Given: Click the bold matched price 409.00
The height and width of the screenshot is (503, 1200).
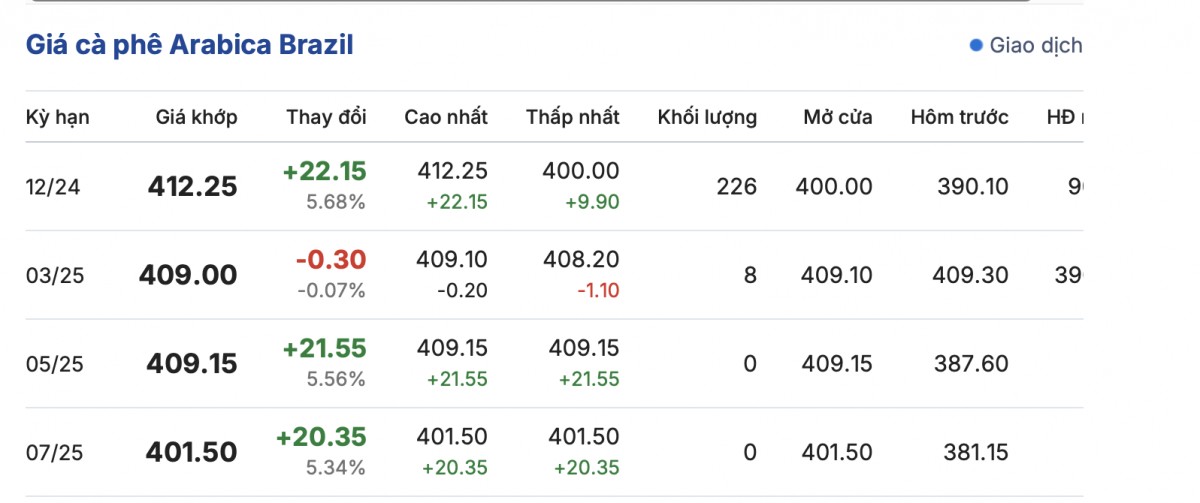Looking at the screenshot, I should point(188,275).
